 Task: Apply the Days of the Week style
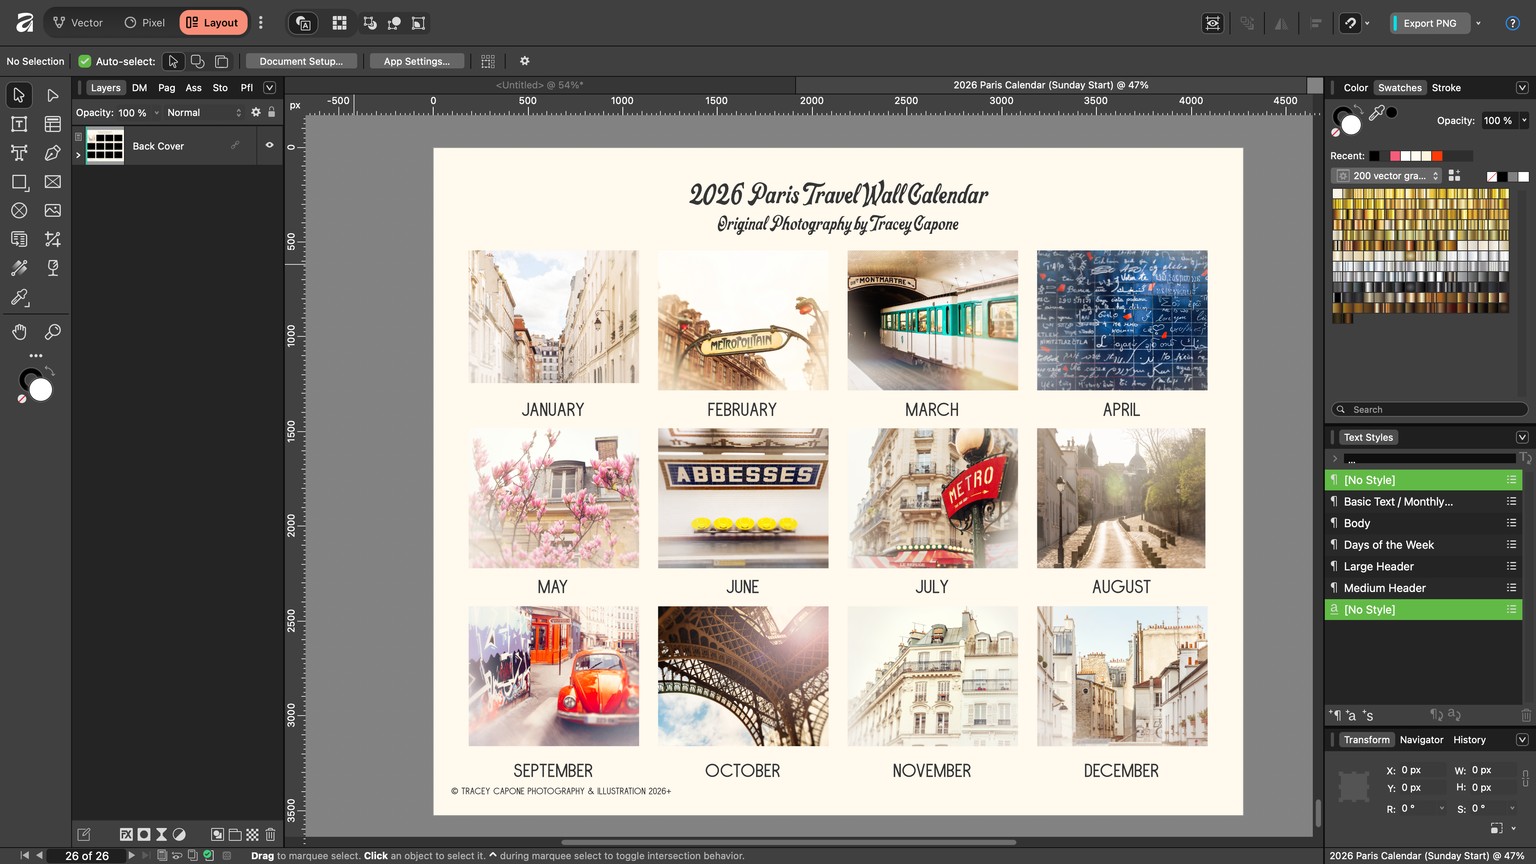(x=1423, y=545)
